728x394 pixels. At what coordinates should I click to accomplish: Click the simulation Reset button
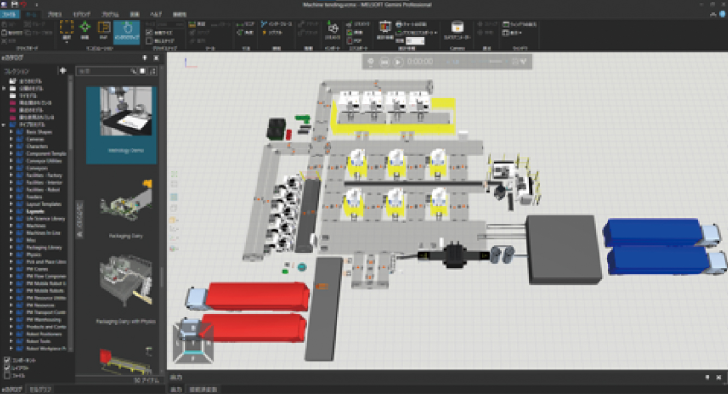pos(384,62)
